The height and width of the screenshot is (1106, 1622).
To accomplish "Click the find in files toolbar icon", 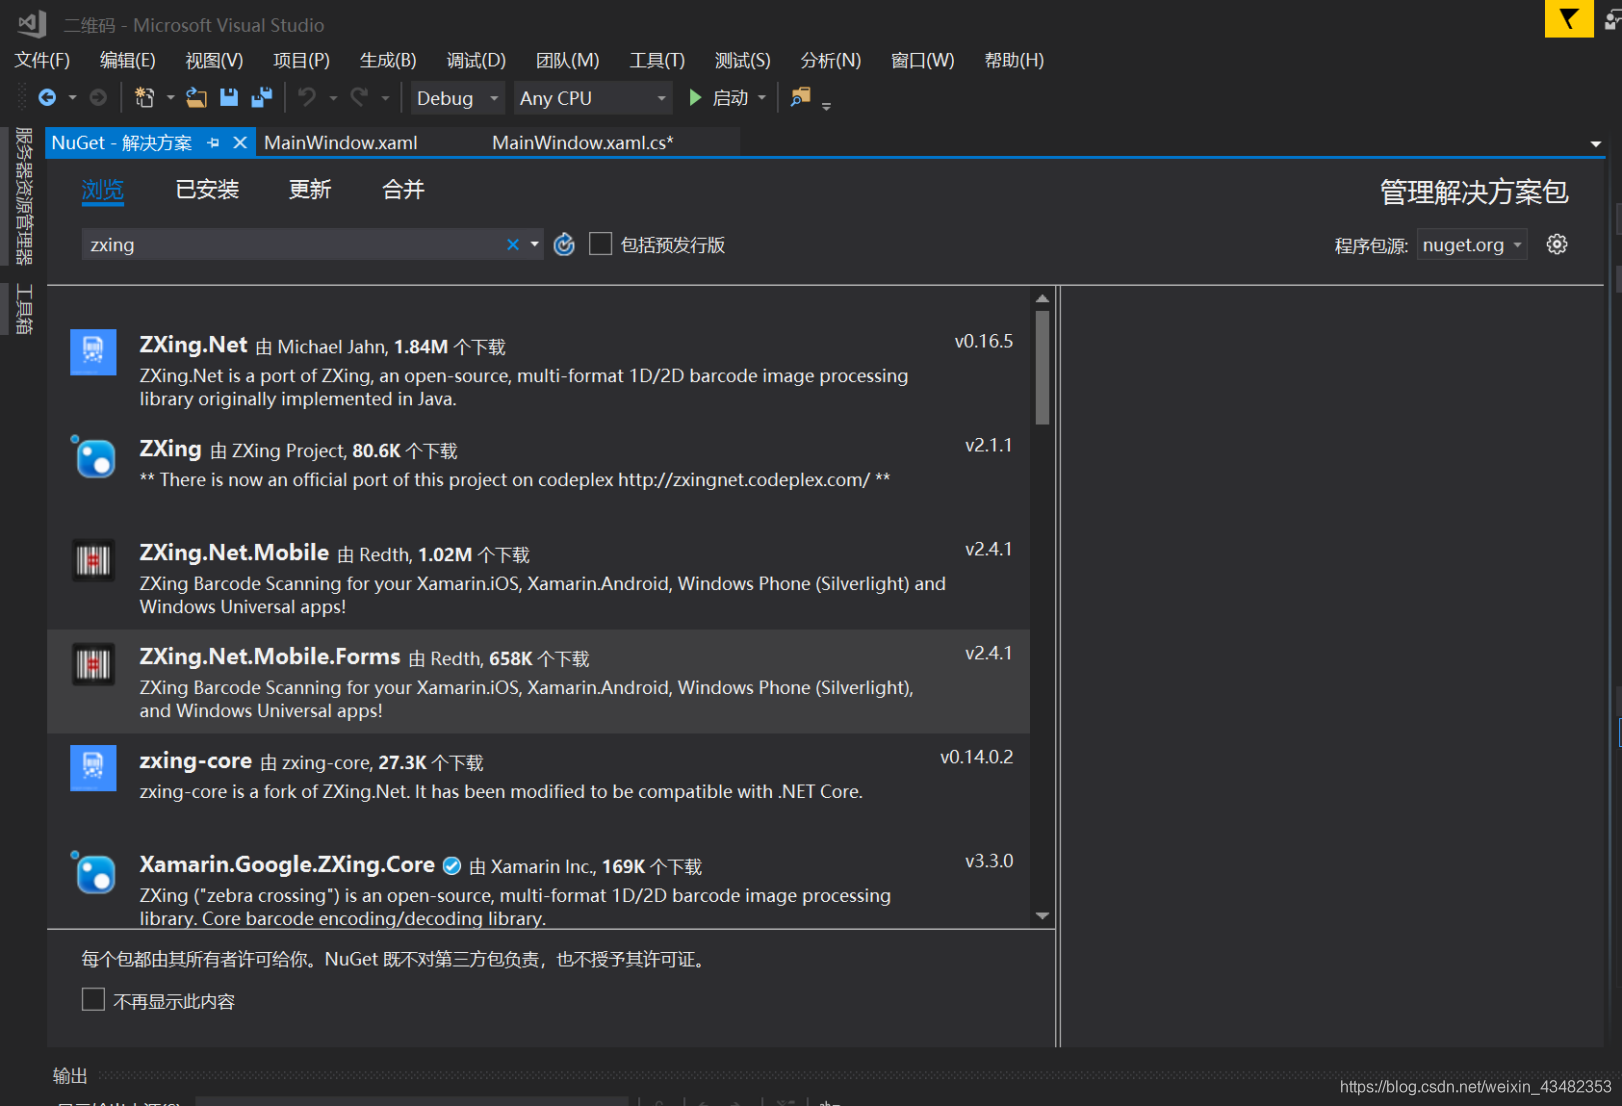I will tap(801, 98).
